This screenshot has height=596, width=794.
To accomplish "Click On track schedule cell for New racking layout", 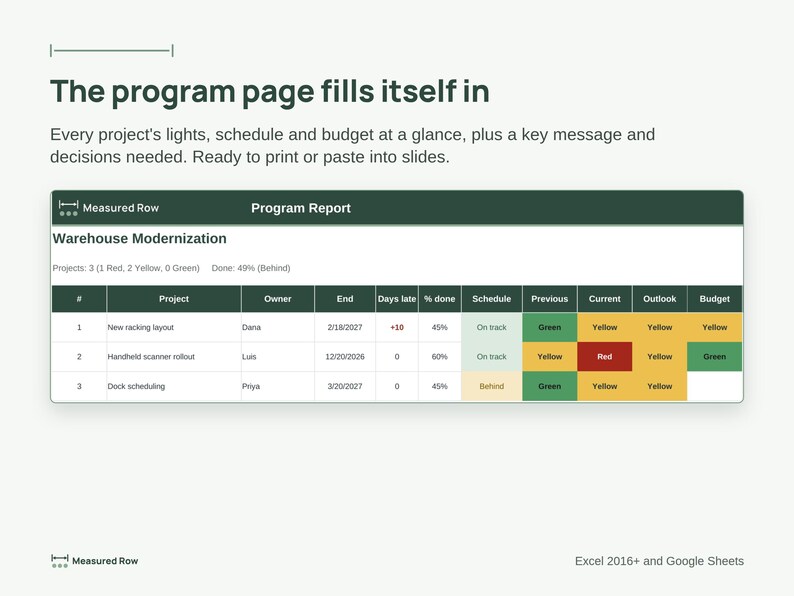I will [492, 327].
